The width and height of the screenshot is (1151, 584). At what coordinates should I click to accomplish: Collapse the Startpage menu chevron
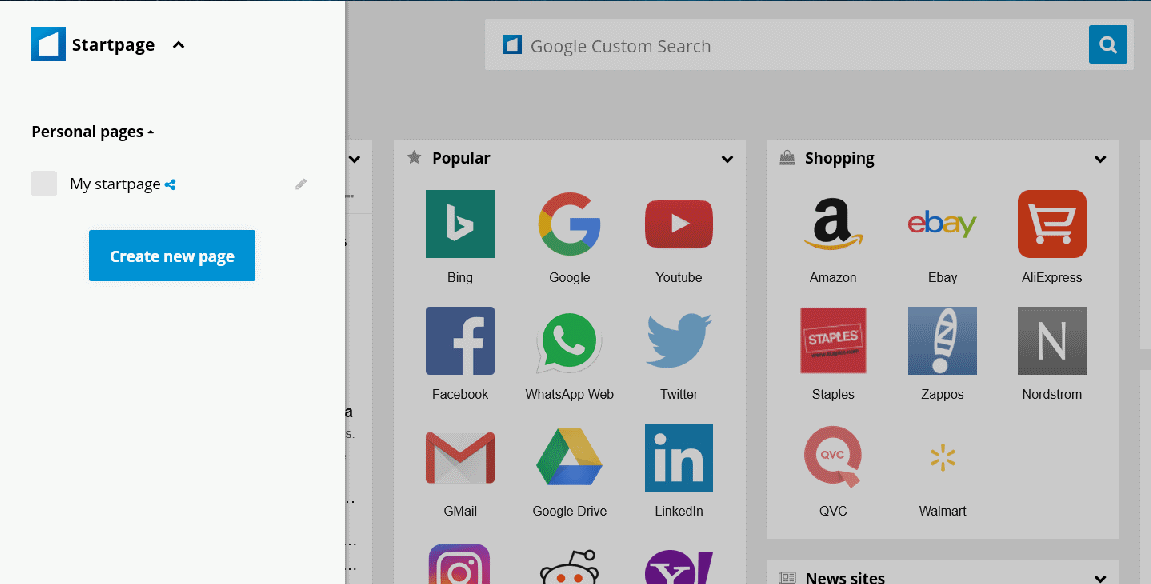tap(178, 45)
